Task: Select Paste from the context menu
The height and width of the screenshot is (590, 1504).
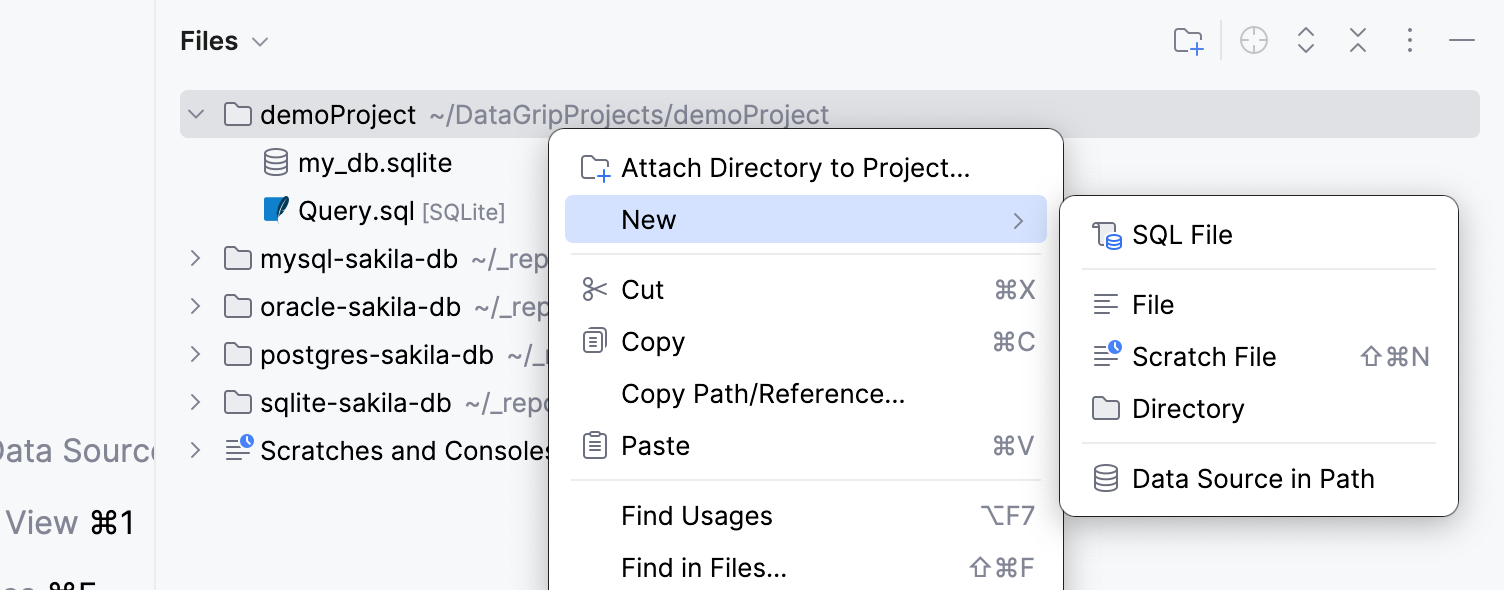Action: [657, 445]
